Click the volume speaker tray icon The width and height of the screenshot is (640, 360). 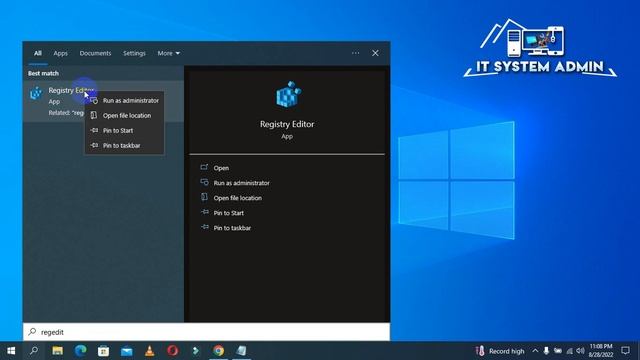point(580,351)
